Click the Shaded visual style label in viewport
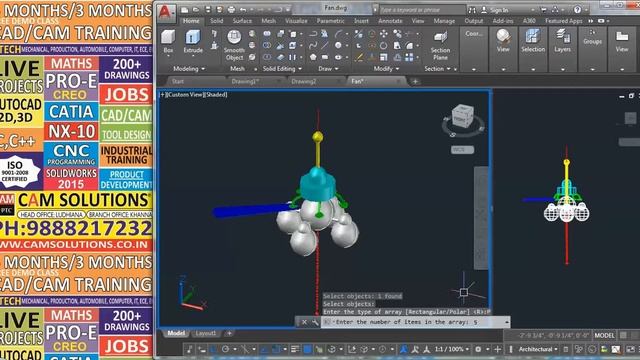Image resolution: width=640 pixels, height=360 pixels. [x=216, y=95]
